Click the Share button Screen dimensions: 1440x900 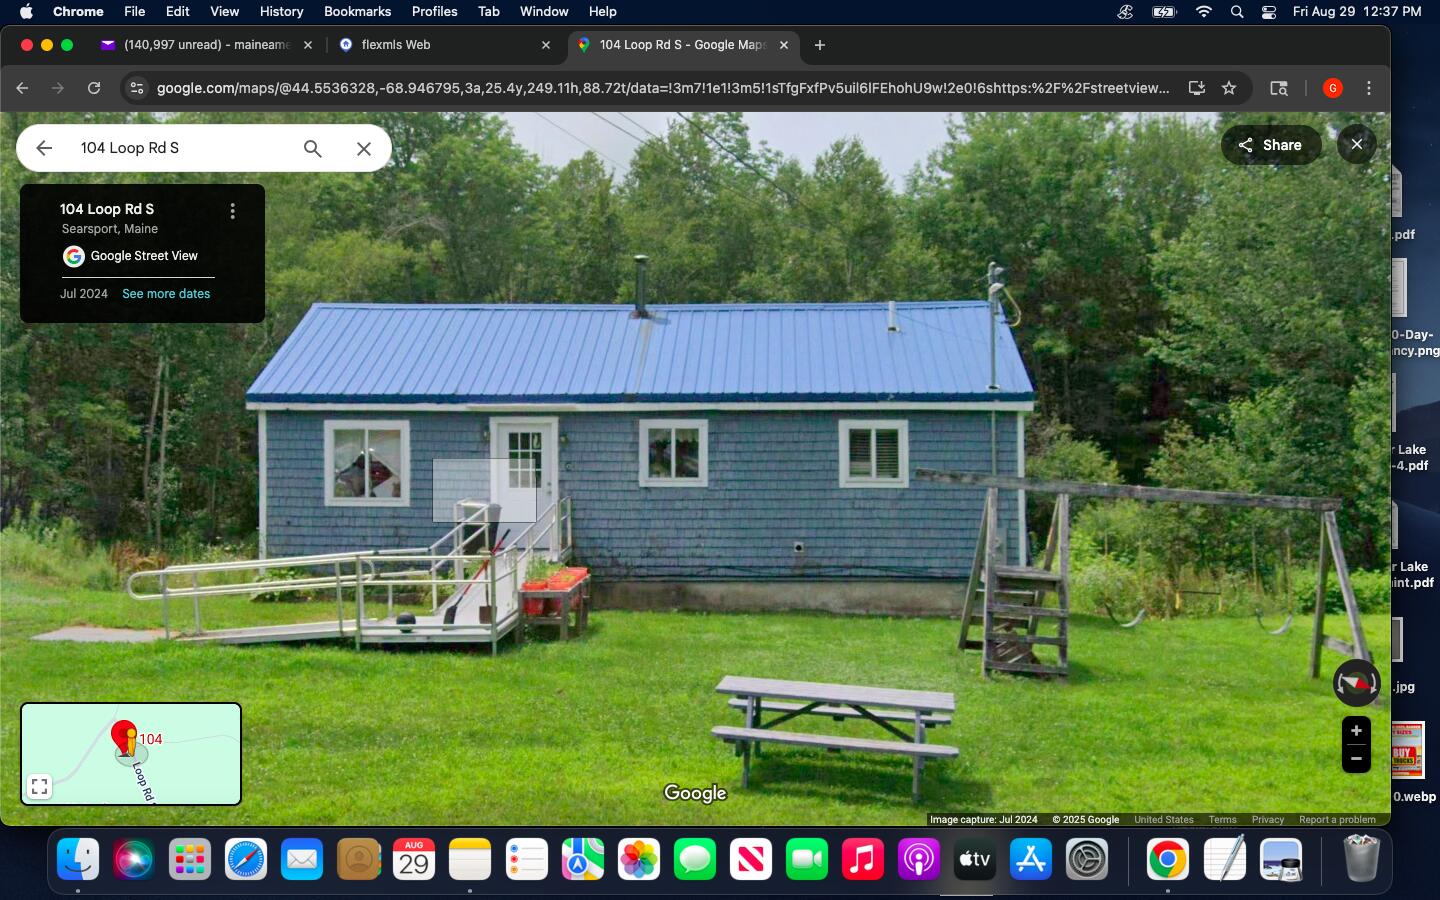pyautogui.click(x=1270, y=145)
